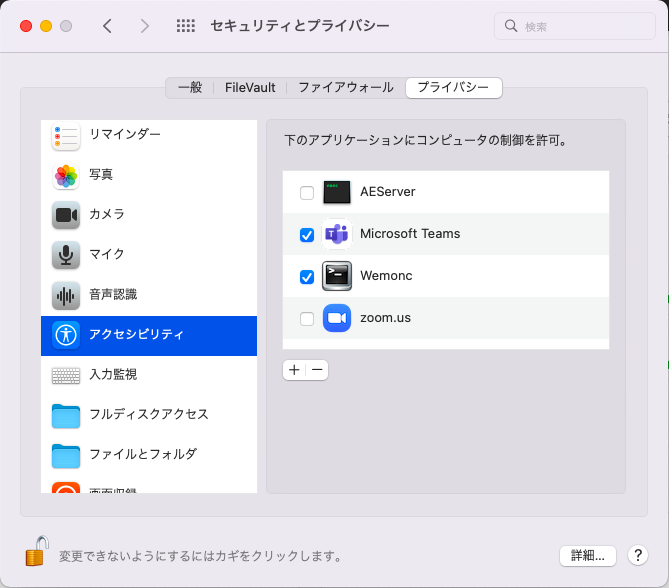Select the プライバシー tab
This screenshot has height=588, width=669.
(454, 87)
